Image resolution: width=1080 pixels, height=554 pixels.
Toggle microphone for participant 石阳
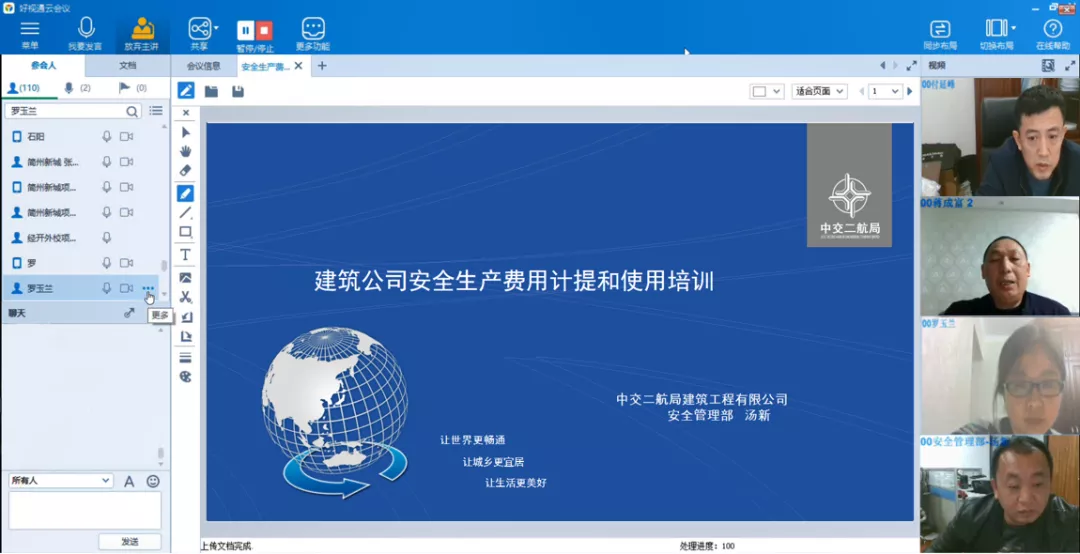(107, 136)
